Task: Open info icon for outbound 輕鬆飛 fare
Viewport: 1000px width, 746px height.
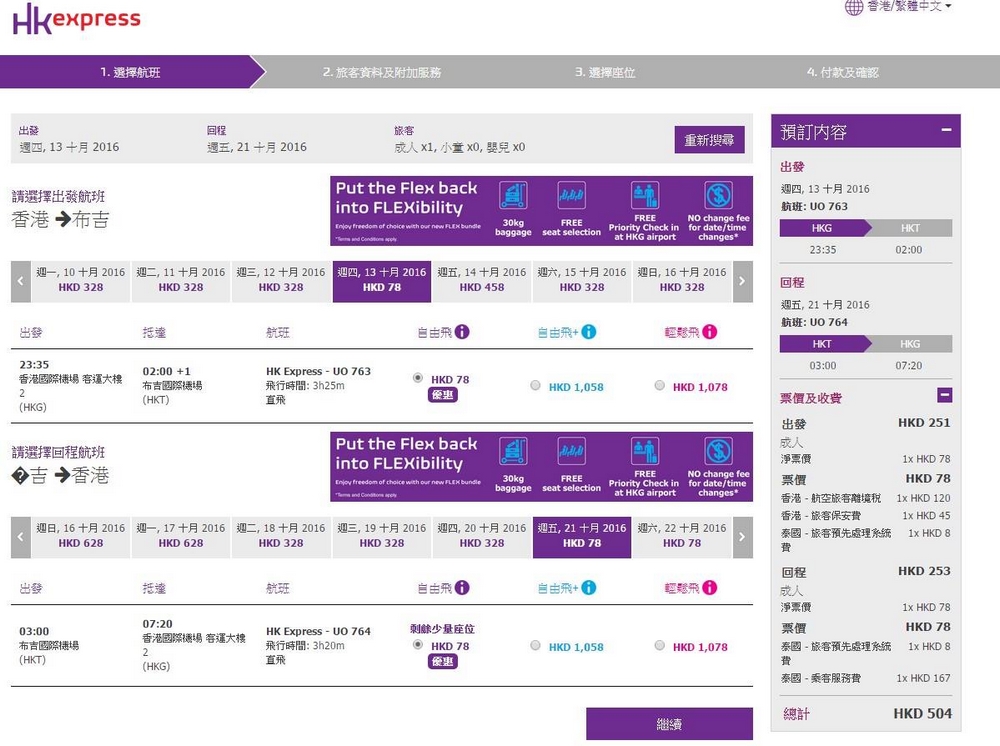Action: (x=710, y=332)
